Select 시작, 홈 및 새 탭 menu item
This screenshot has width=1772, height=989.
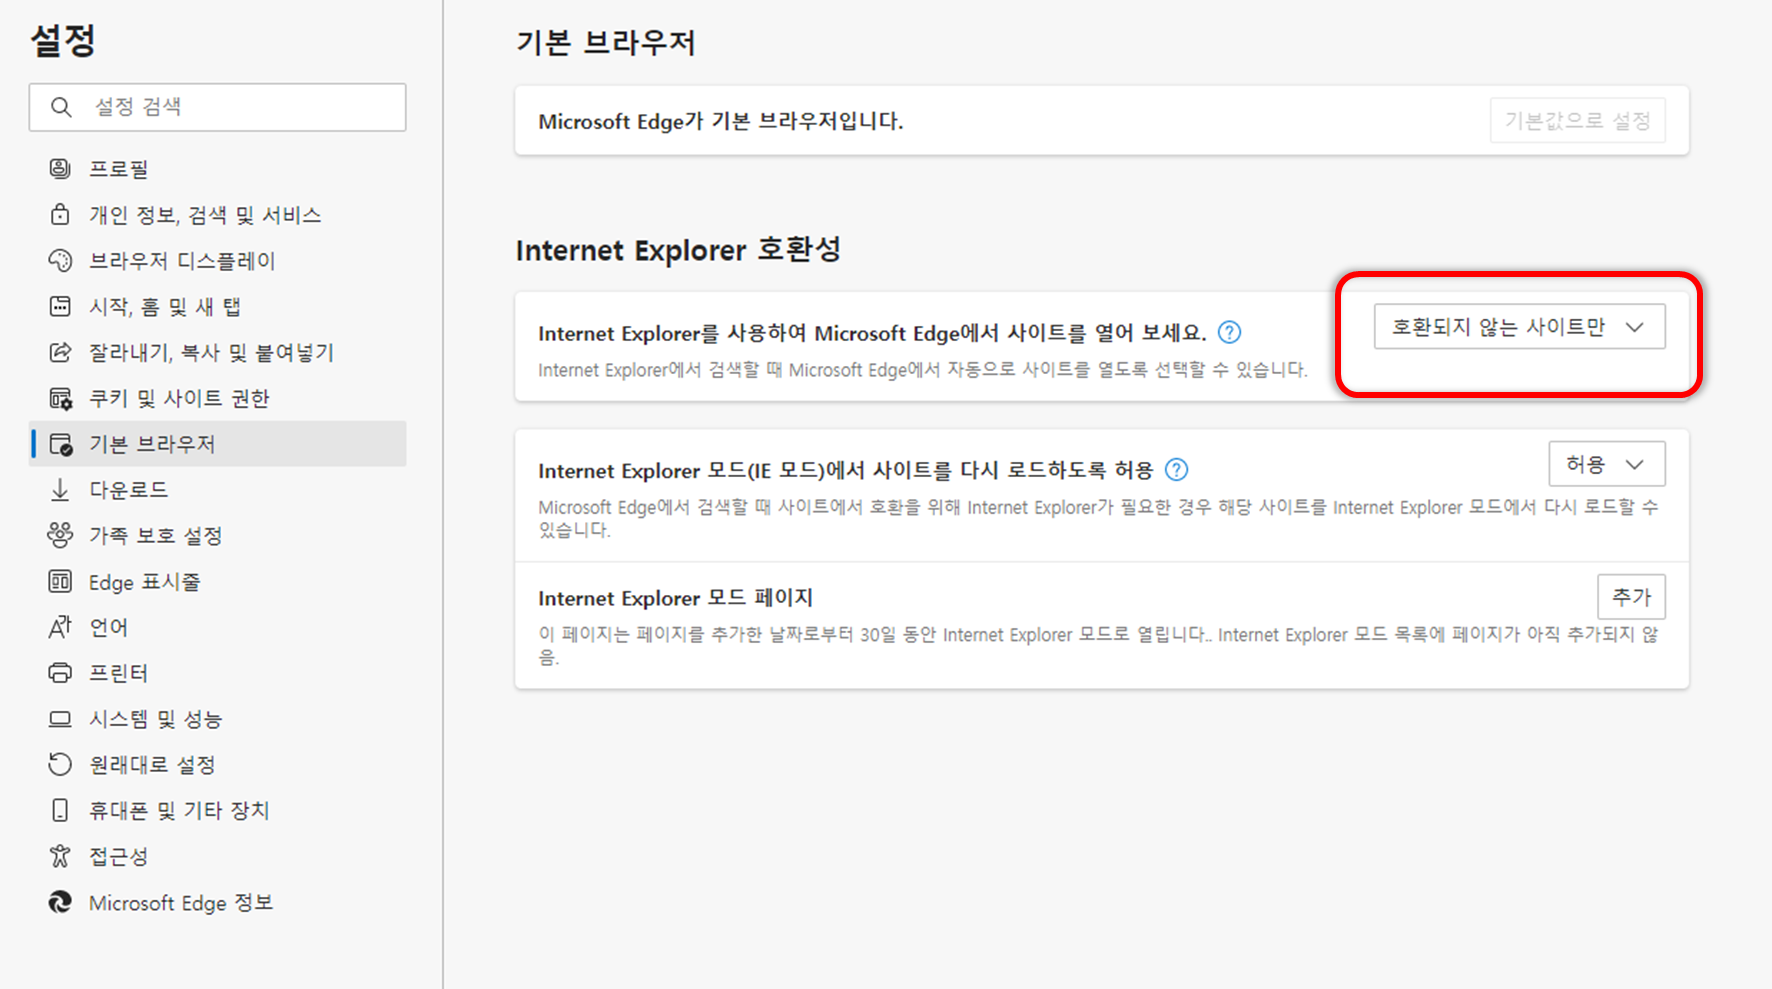pos(218,306)
